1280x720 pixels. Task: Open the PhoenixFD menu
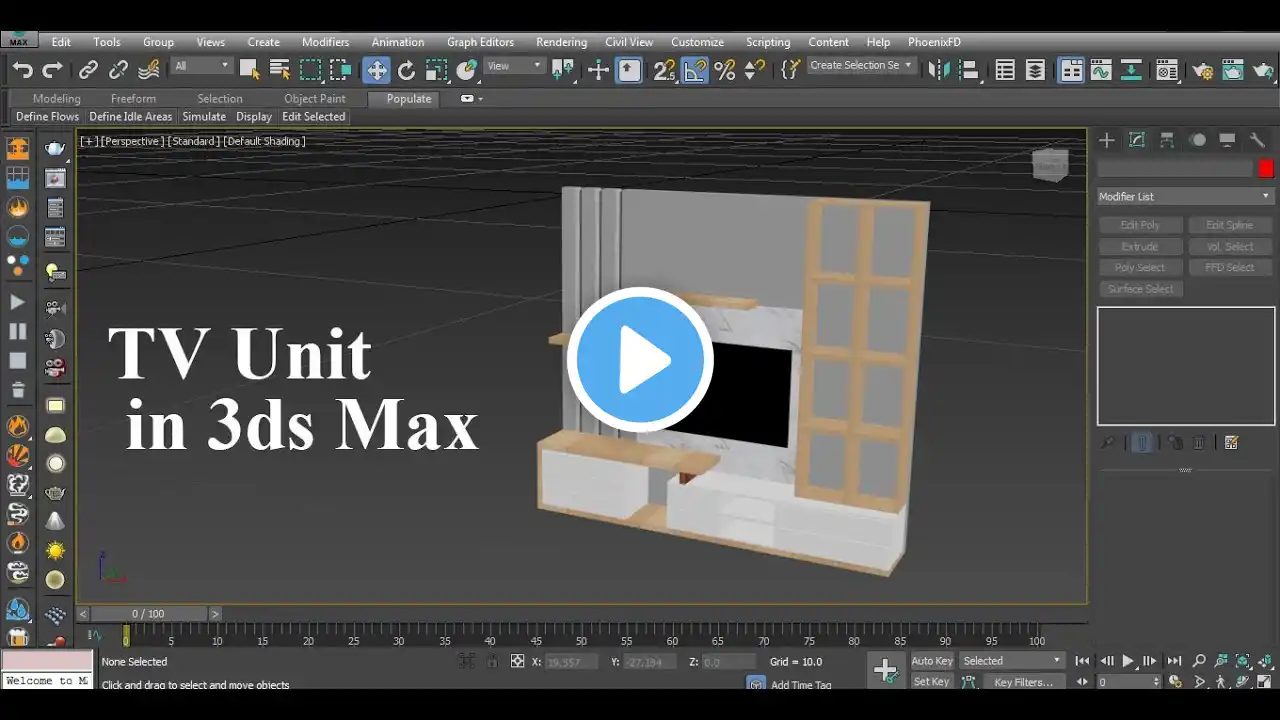tap(934, 42)
